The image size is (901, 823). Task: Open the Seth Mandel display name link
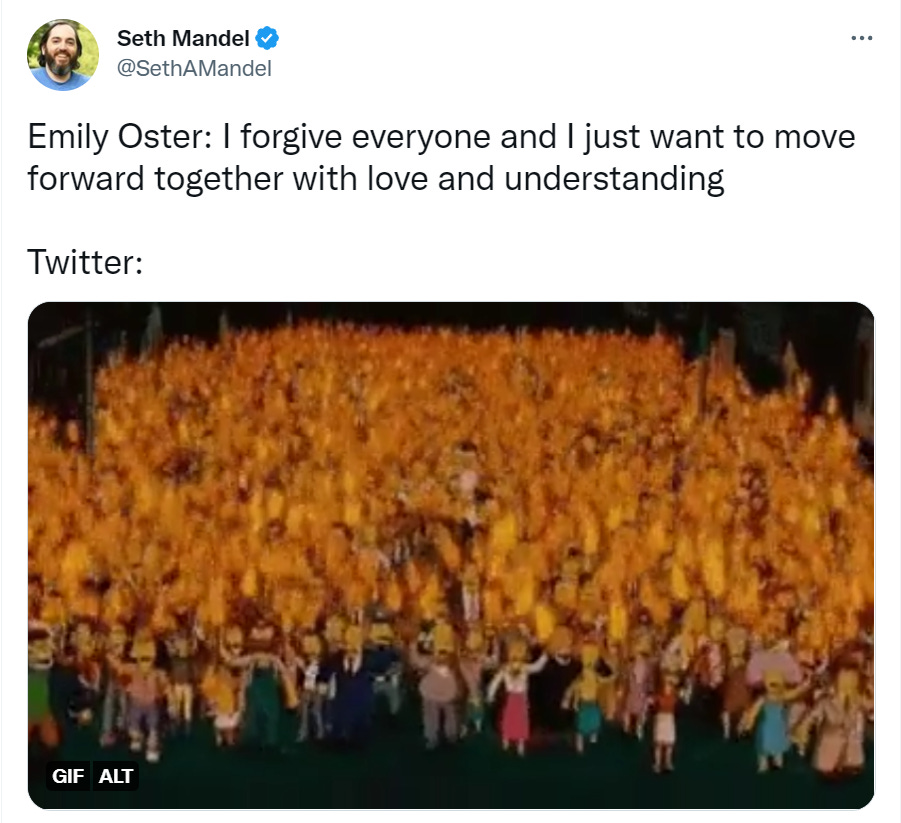coord(183,39)
